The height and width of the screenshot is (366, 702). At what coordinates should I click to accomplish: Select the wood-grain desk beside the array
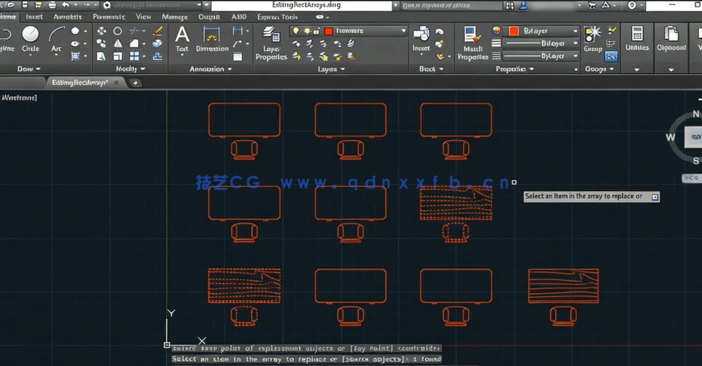563,286
